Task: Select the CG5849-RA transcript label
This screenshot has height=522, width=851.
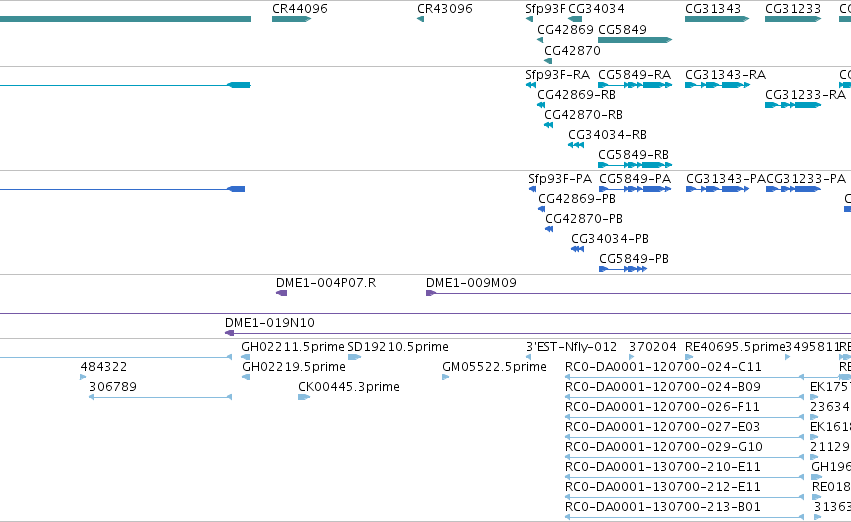Action: (634, 74)
